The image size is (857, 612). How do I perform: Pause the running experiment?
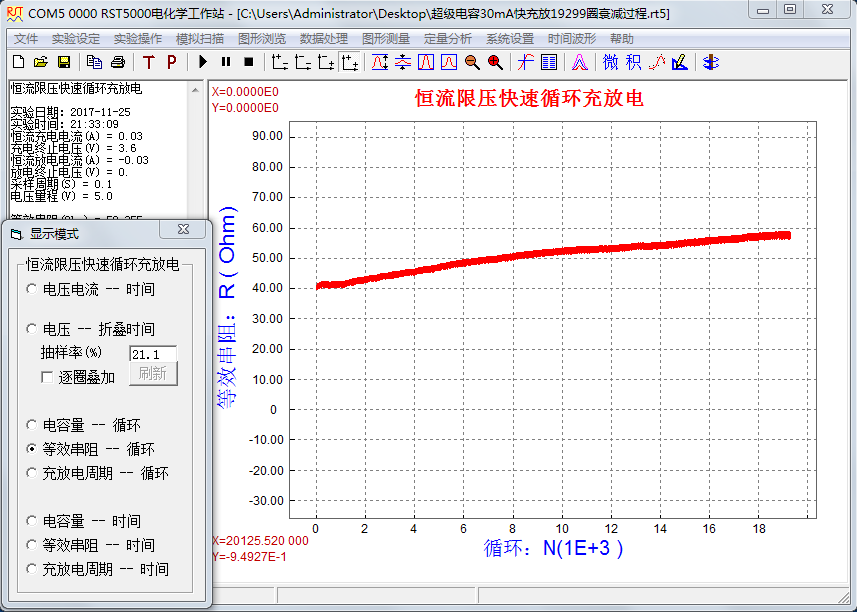tap(226, 62)
